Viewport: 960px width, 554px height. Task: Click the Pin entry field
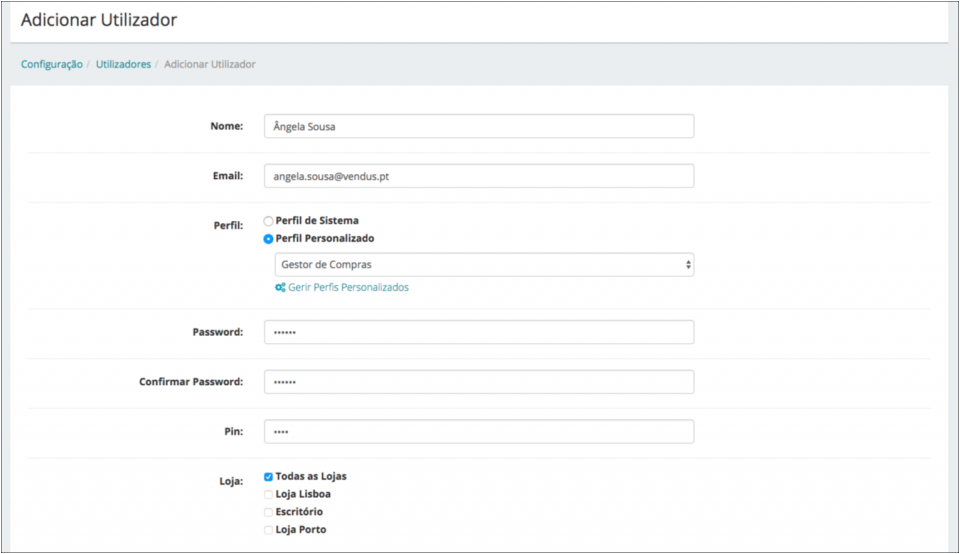(x=478, y=432)
